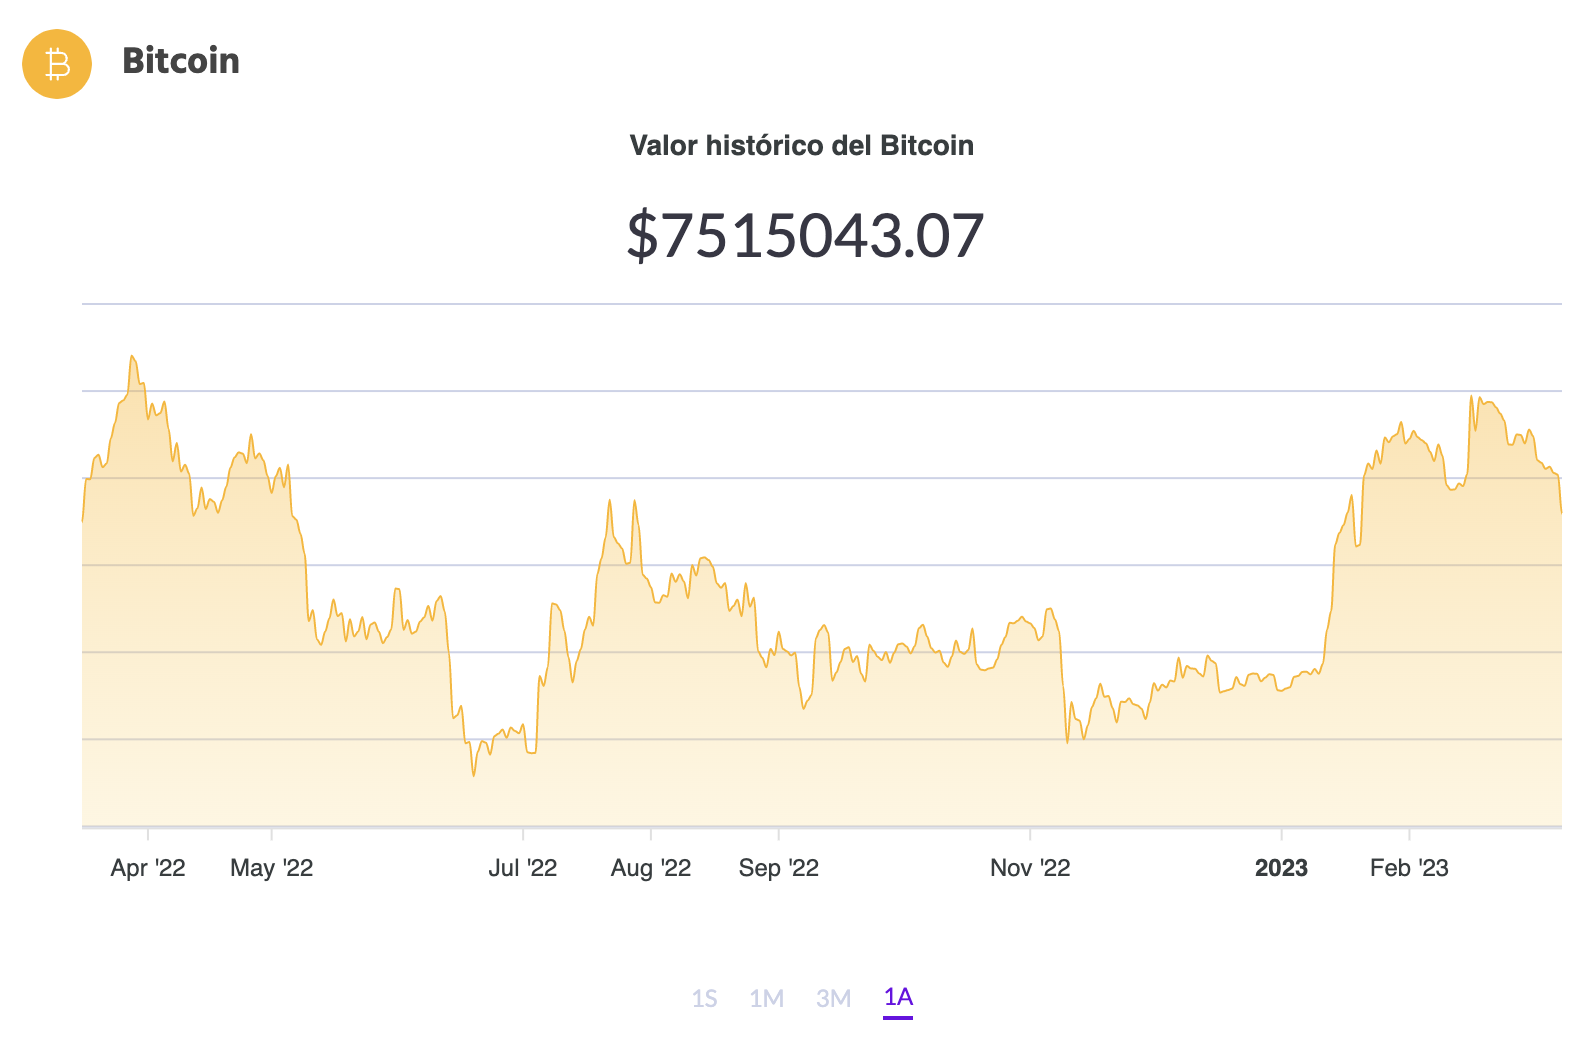Click the active 1A range selector
The height and width of the screenshot is (1044, 1594).
pos(897,997)
